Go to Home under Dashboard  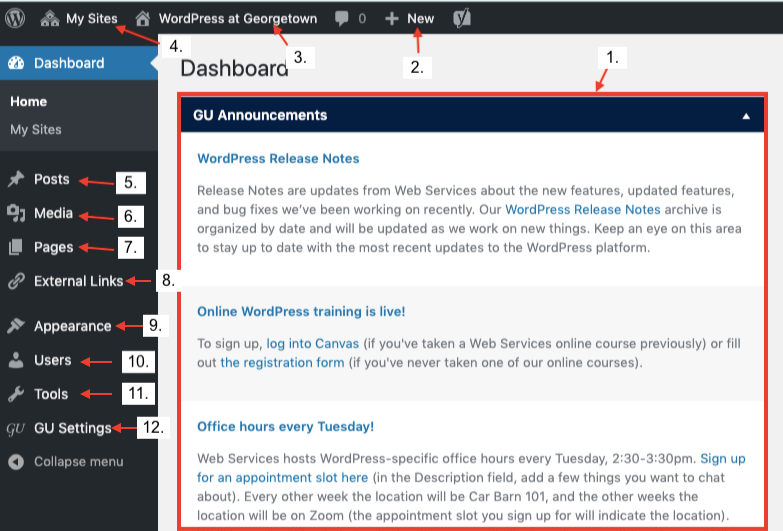pyautogui.click(x=28, y=101)
